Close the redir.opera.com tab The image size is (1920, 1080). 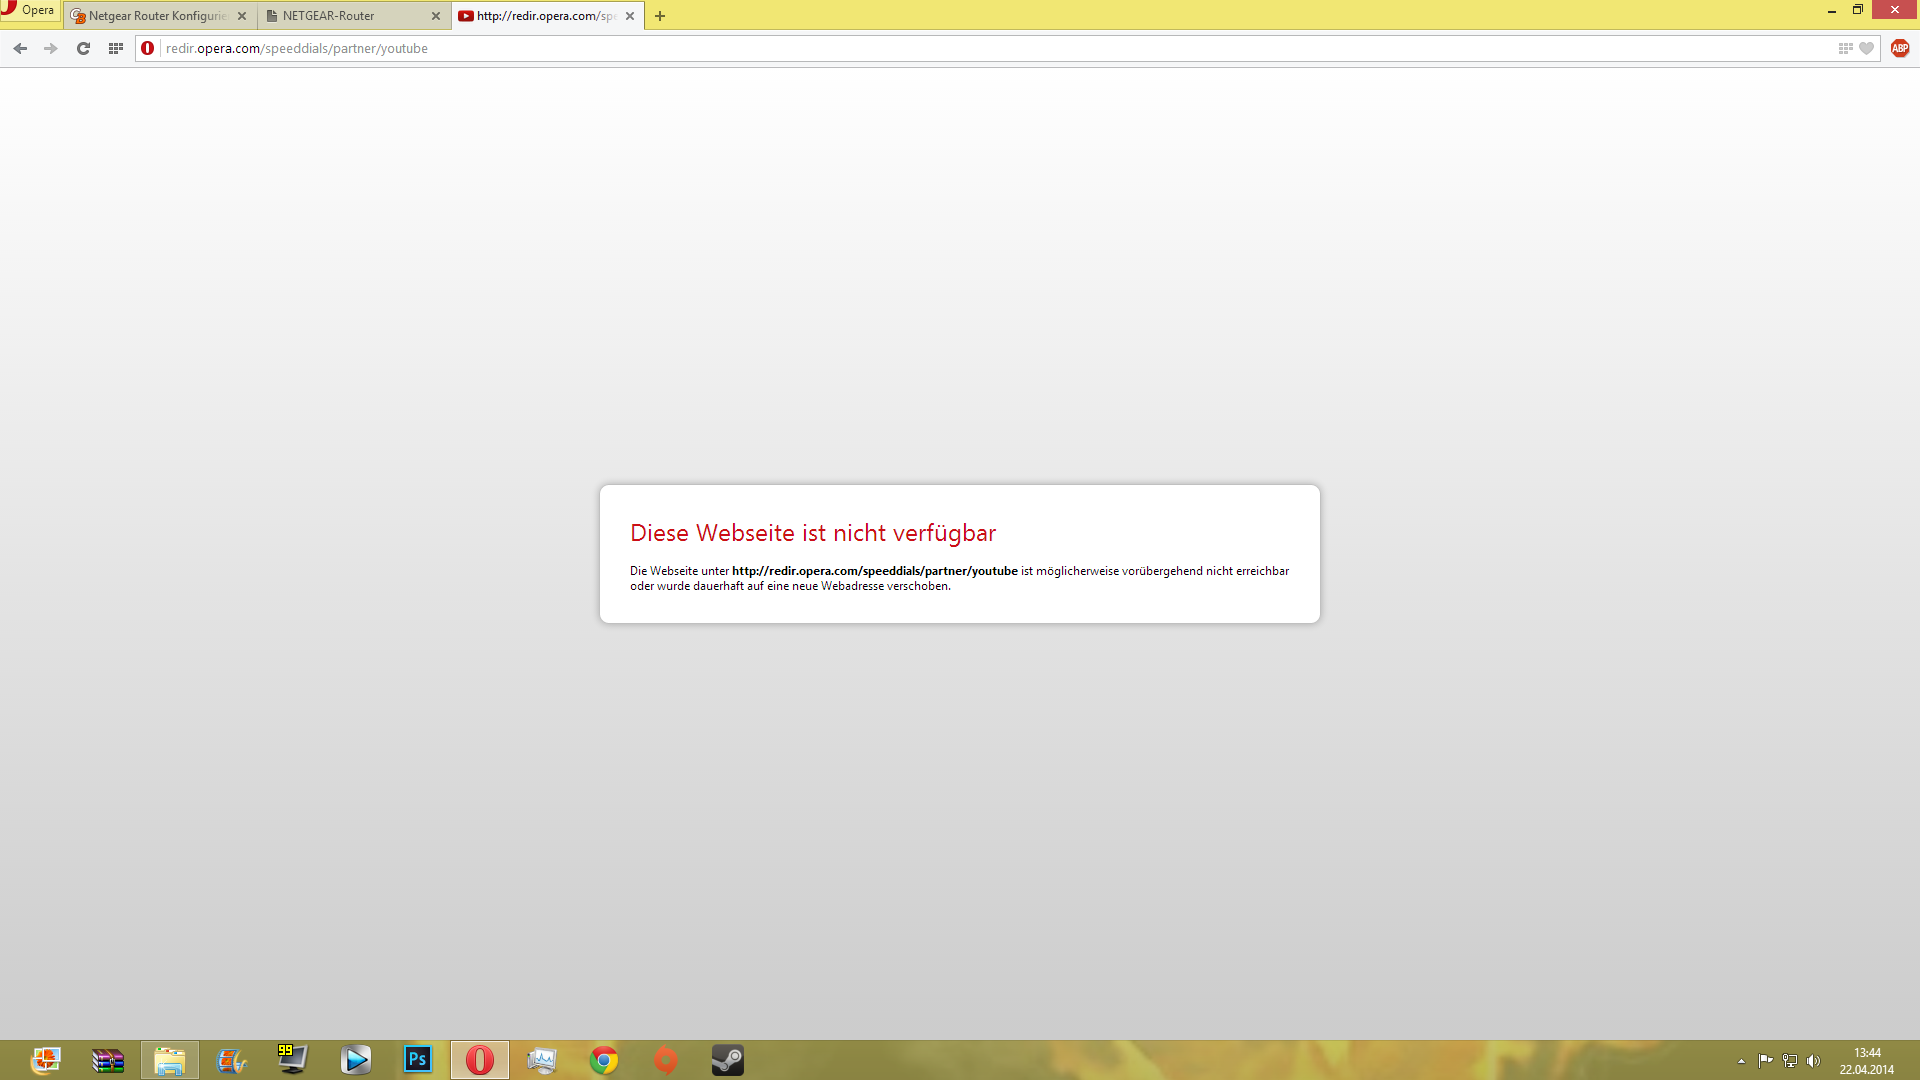[630, 16]
